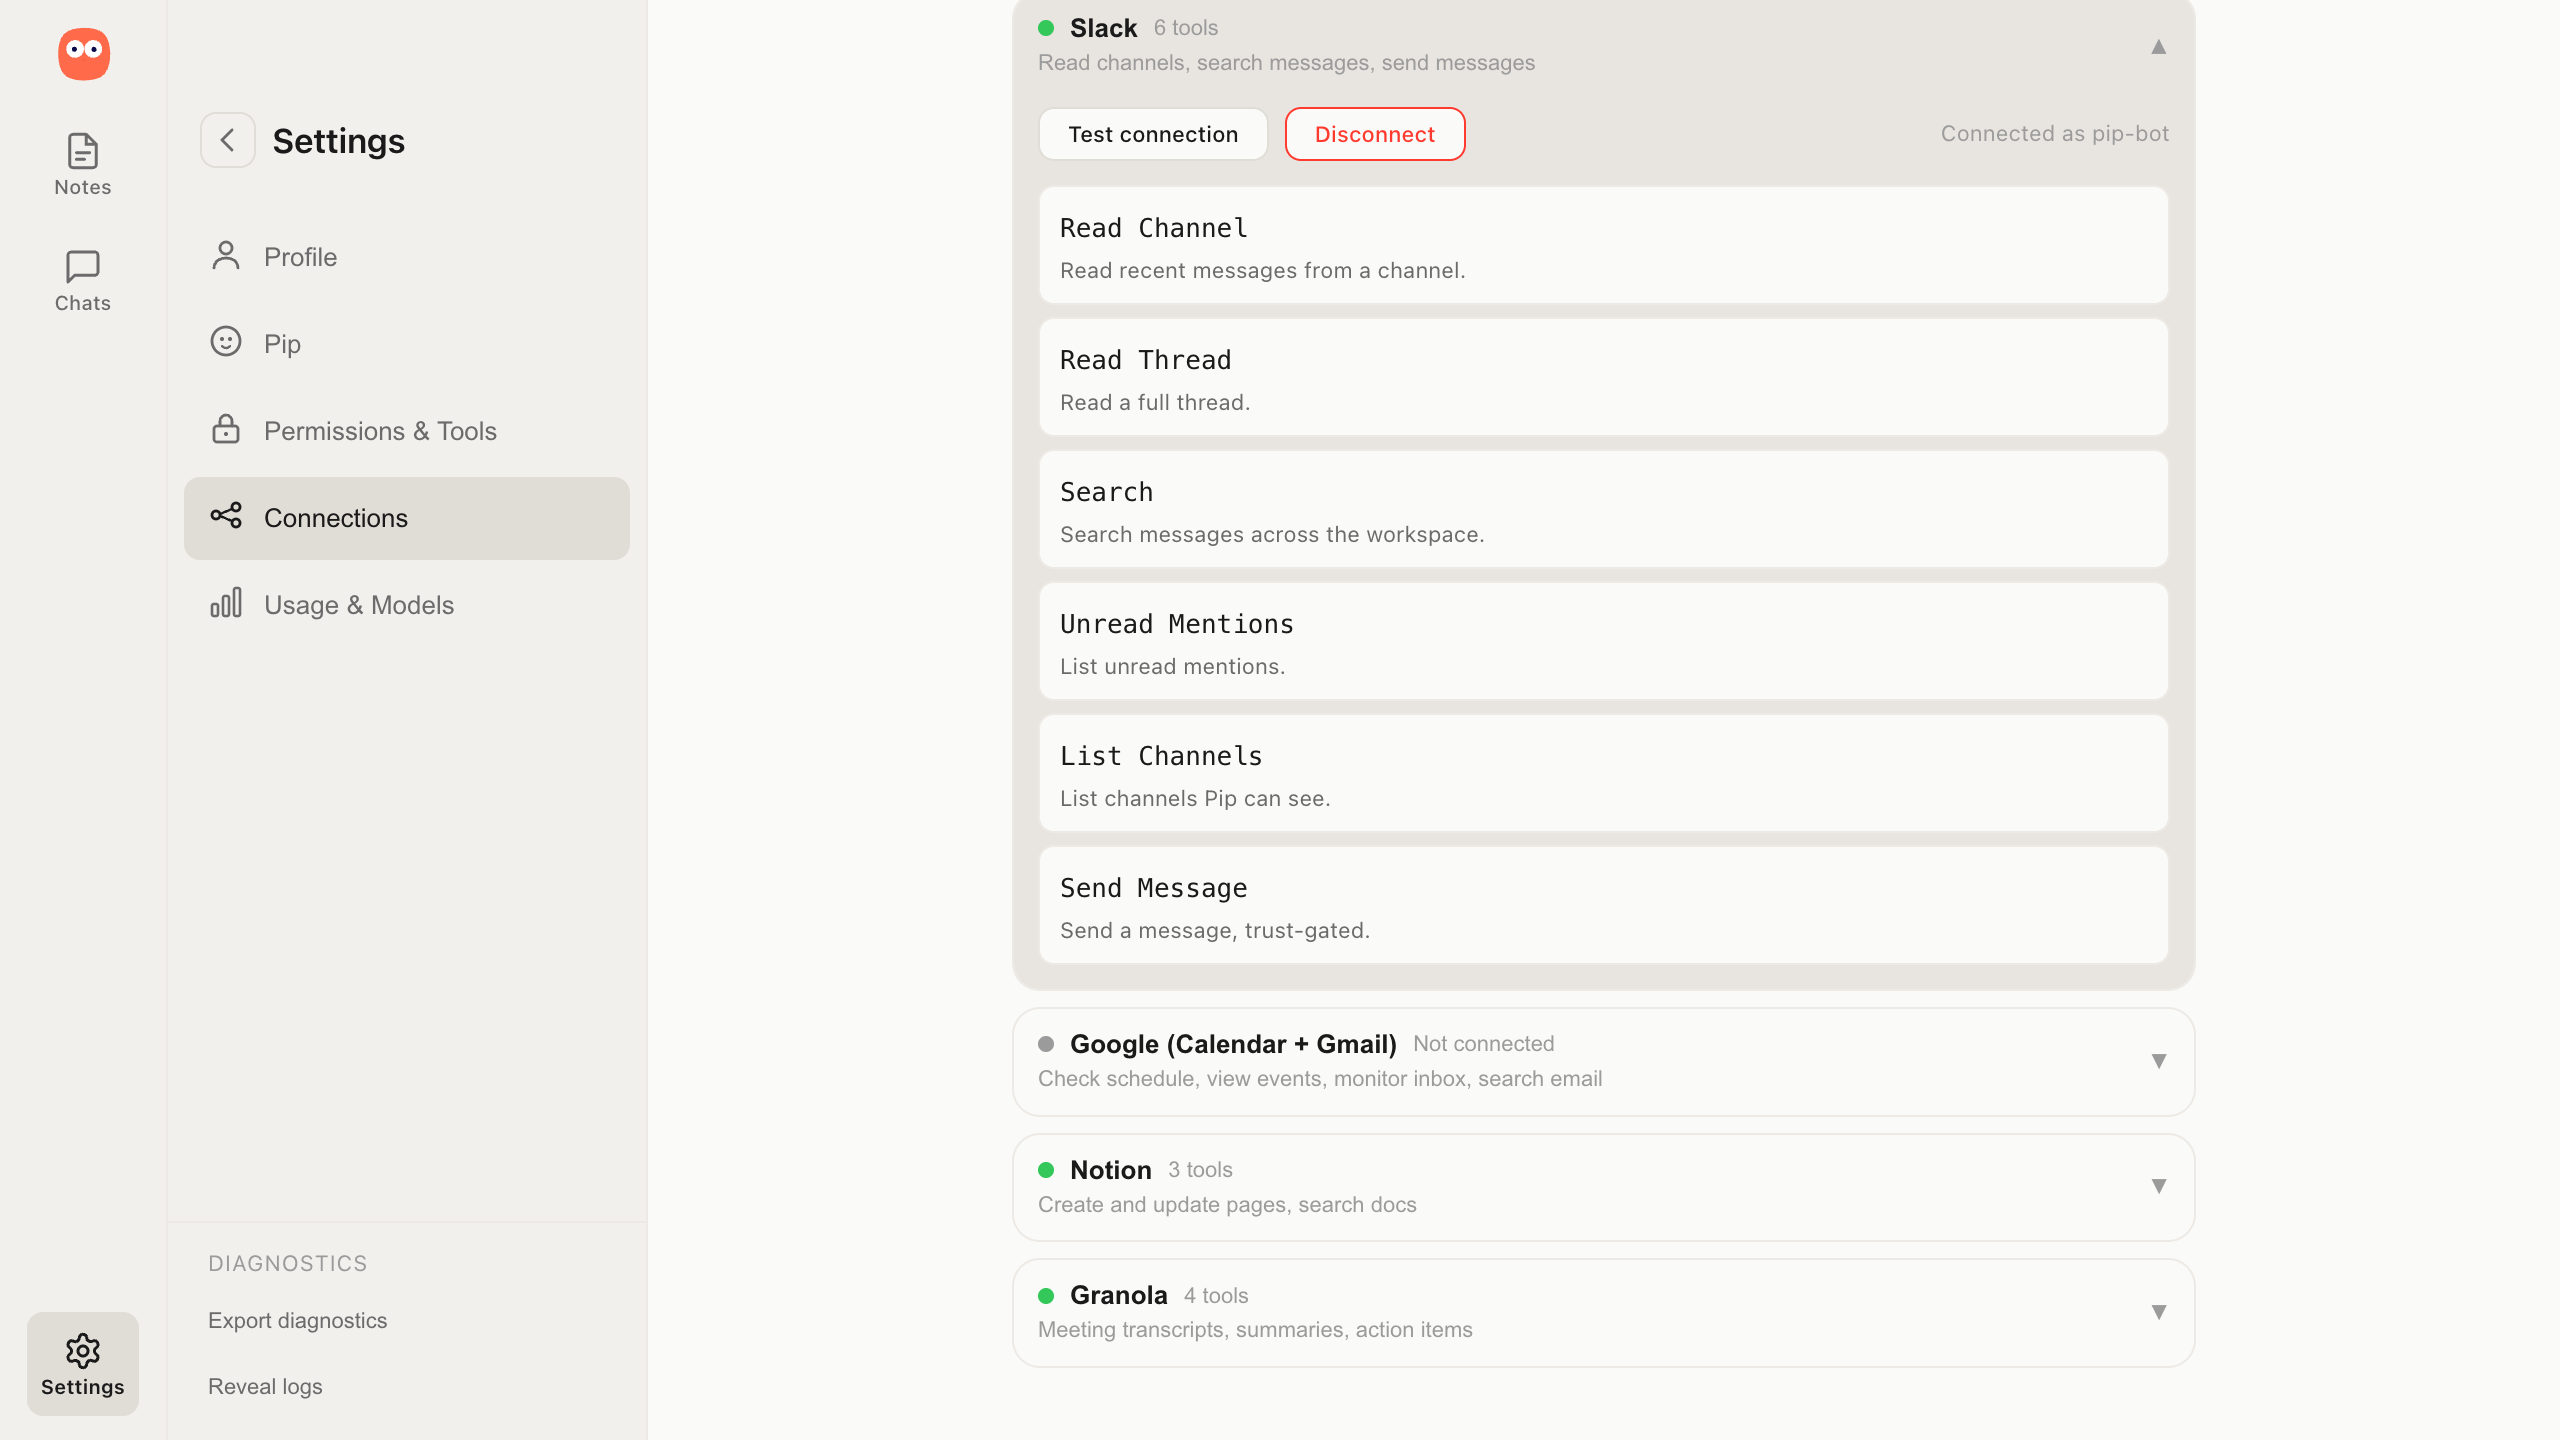Click 'List channels Pip can see.' text

(1195, 799)
